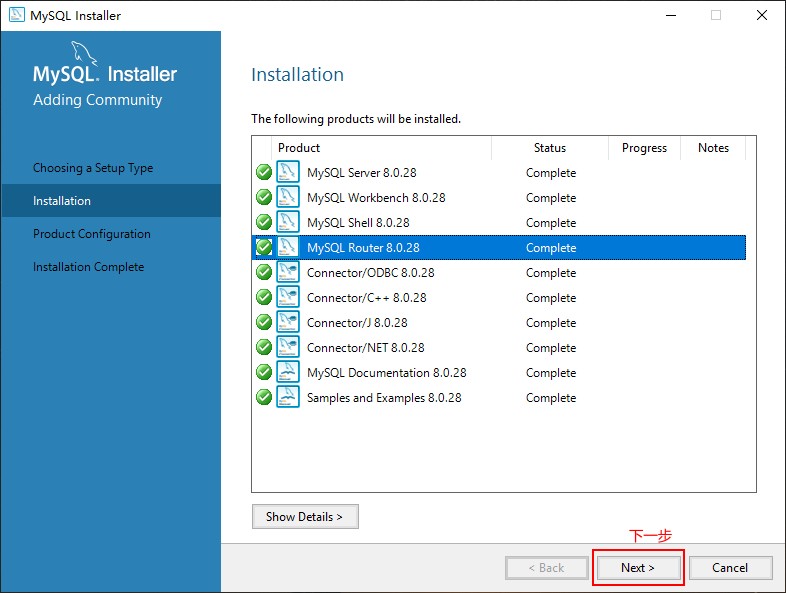Open the Installation Complete step
The height and width of the screenshot is (593, 786).
click(89, 267)
